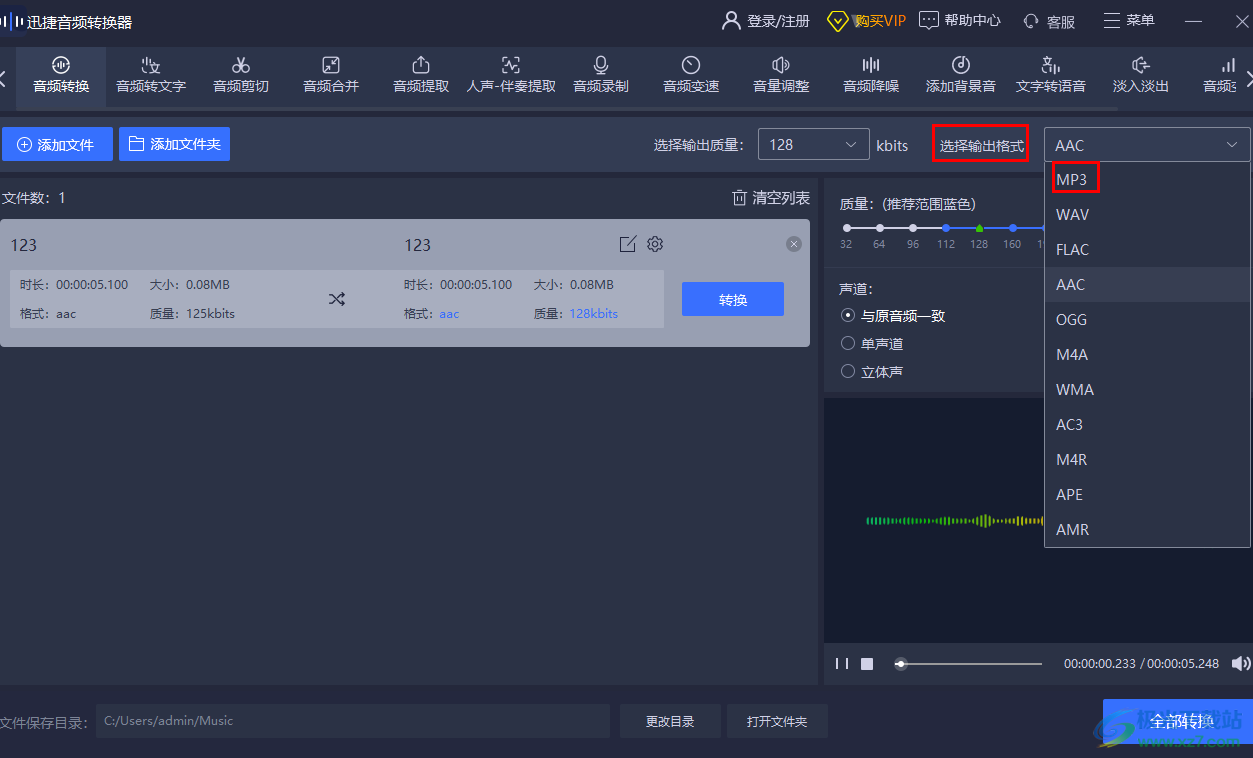Open the gear settings icon for file 123
Viewport: 1253px width, 758px height.
(655, 244)
